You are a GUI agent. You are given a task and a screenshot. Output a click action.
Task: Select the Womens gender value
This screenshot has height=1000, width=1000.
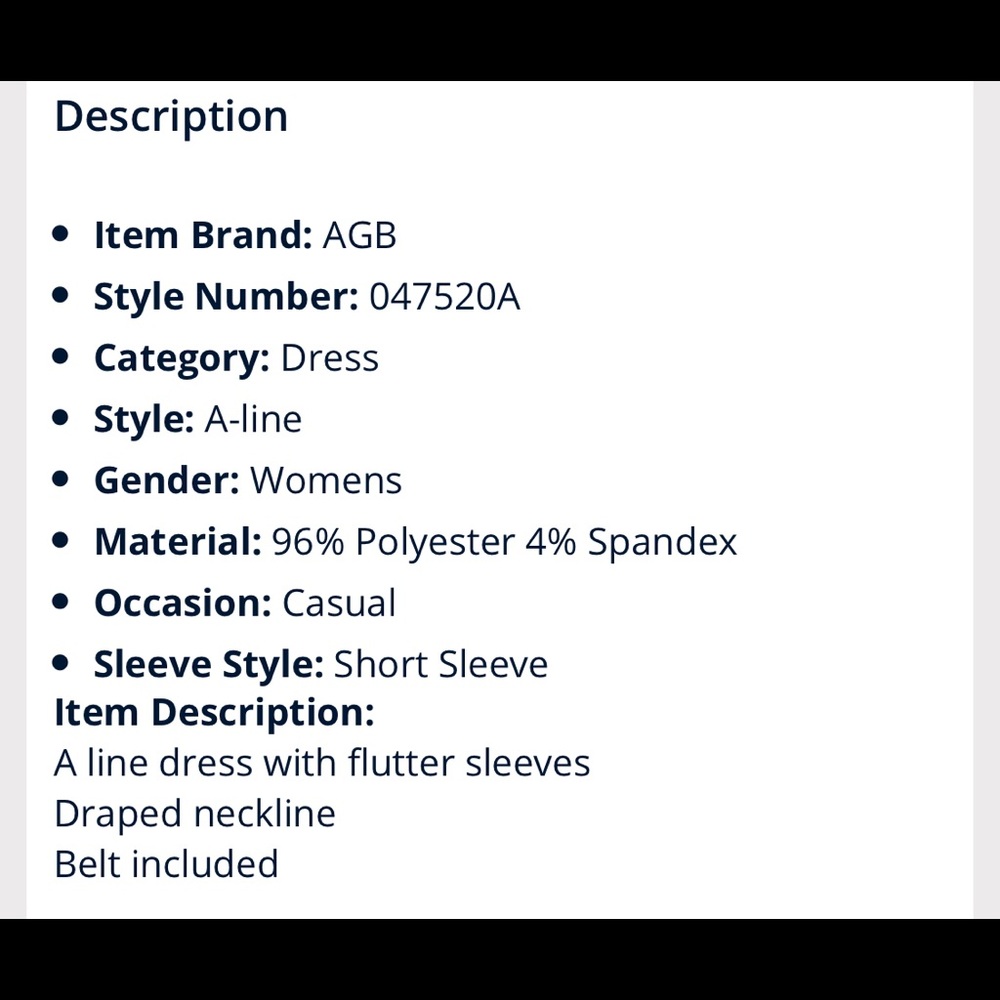pos(326,481)
